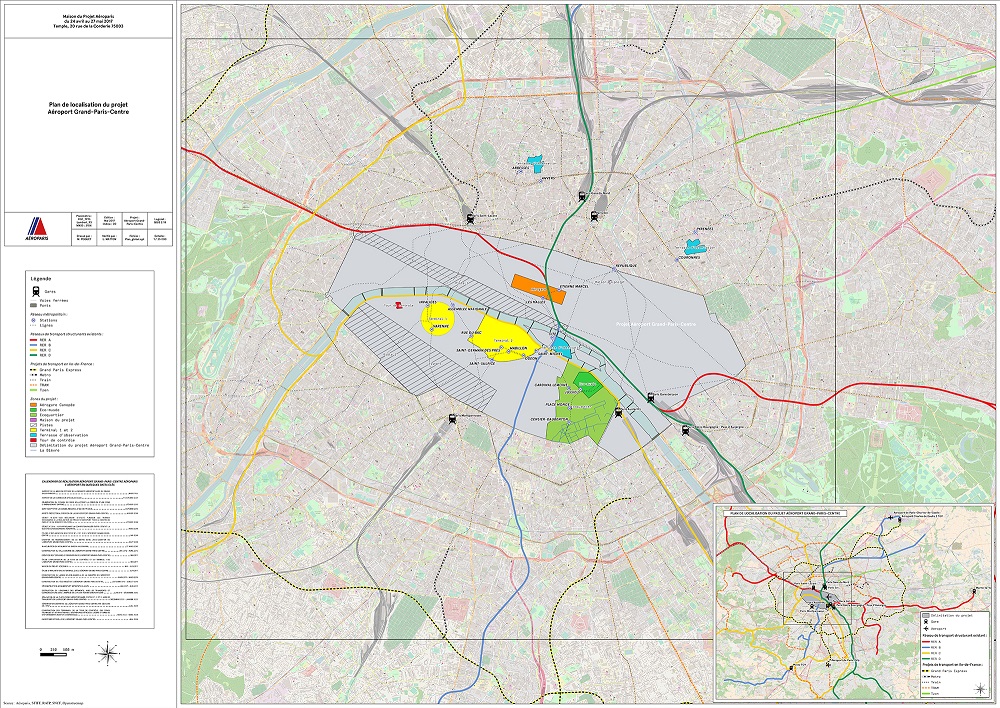Click the yellow circular Terminal 1 zone
Screen dimensions: 1000x708
click(x=438, y=320)
